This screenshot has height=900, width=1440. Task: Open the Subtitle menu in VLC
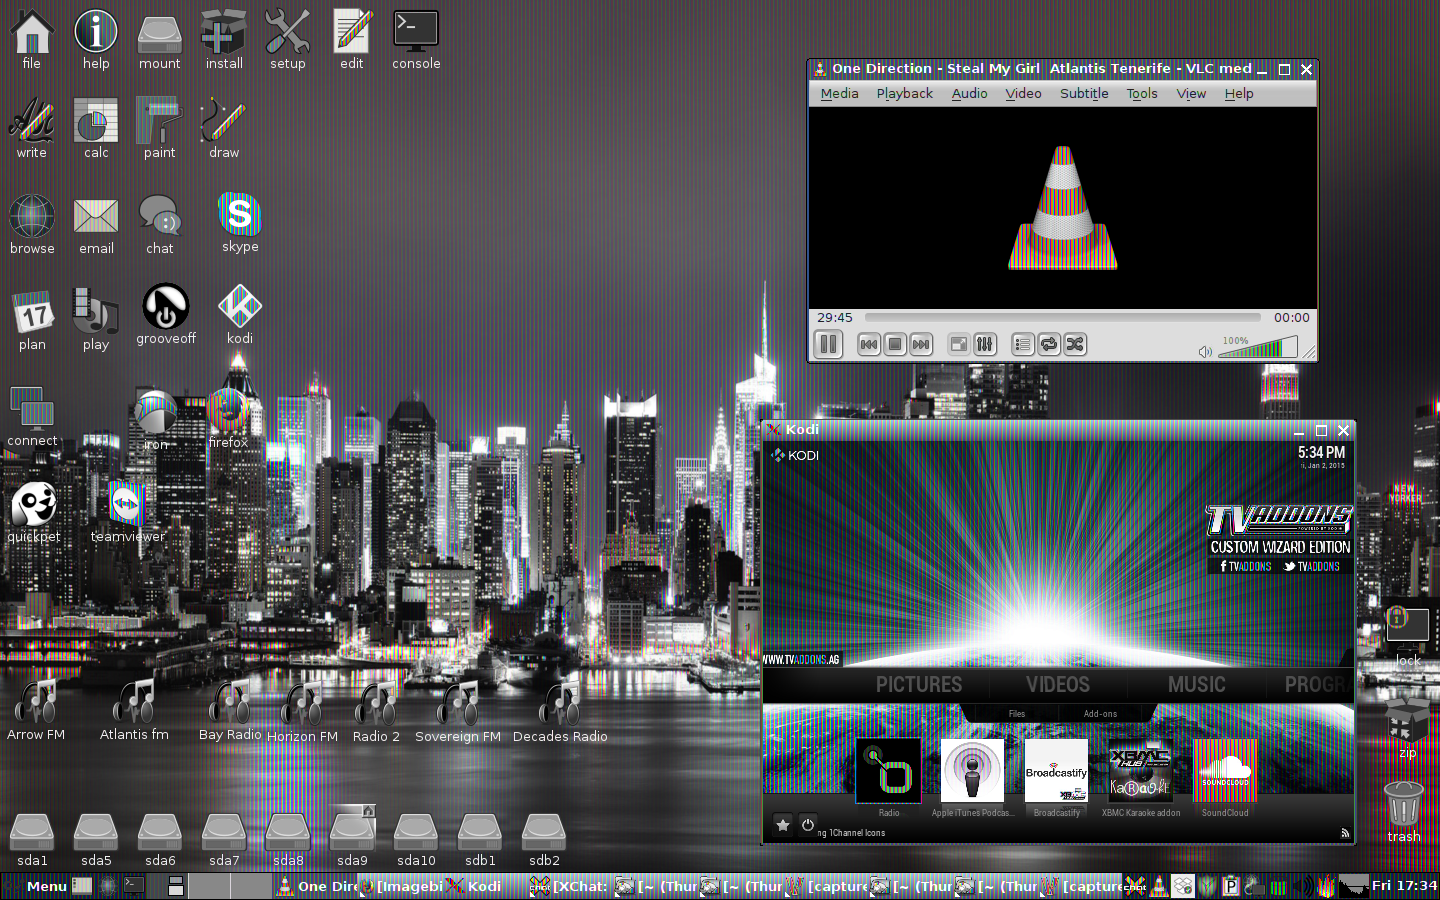tap(1084, 93)
